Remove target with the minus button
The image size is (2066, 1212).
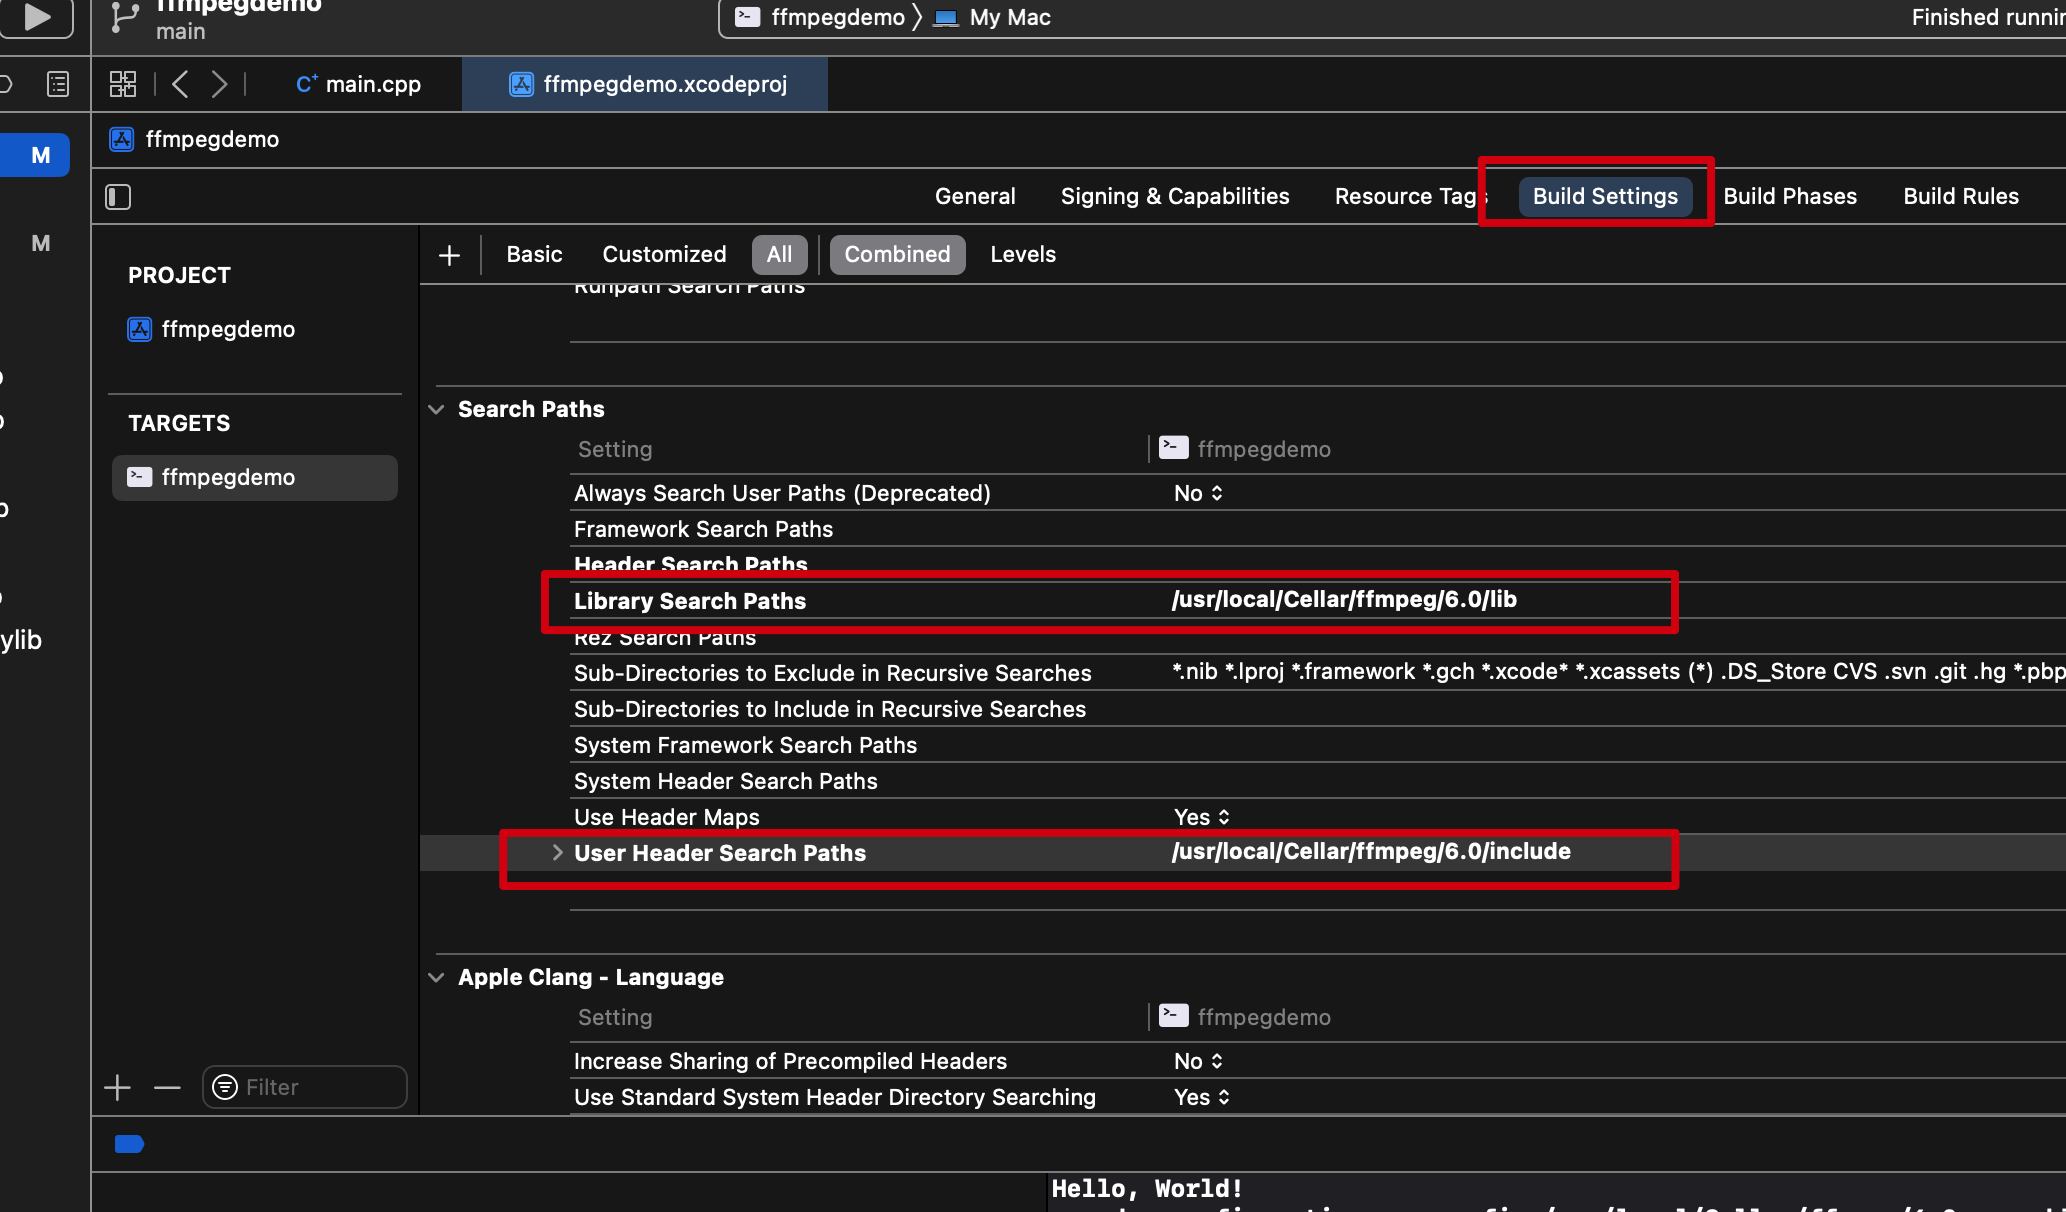[167, 1087]
